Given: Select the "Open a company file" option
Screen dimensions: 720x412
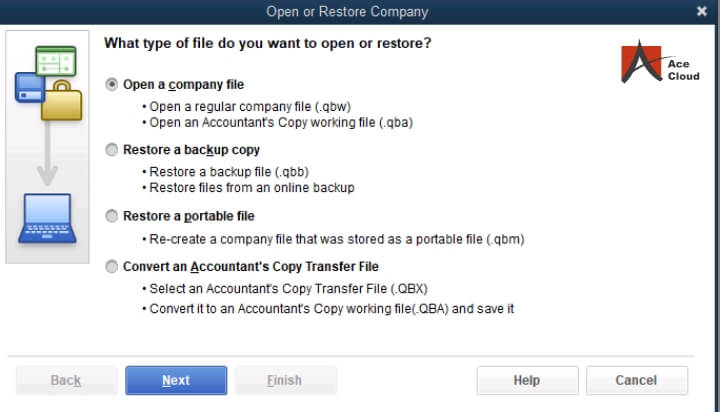Looking at the screenshot, I should coord(112,85).
